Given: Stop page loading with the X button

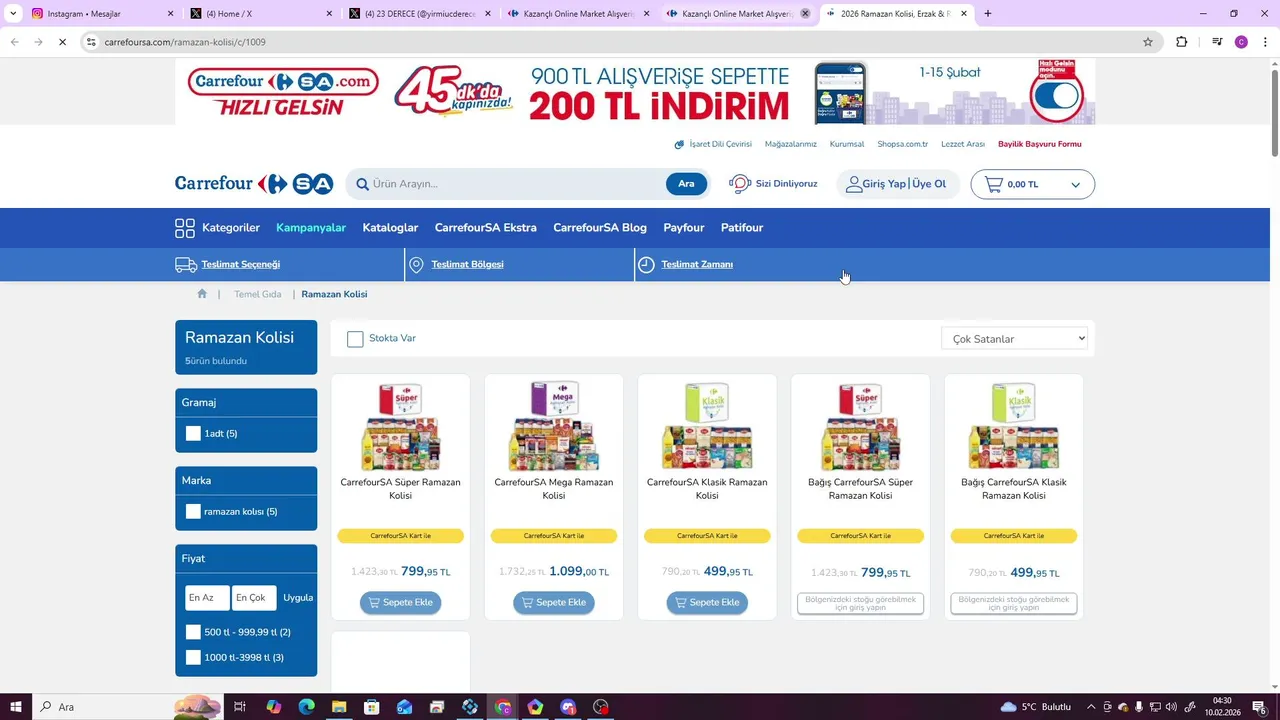Looking at the screenshot, I should click(x=62, y=42).
